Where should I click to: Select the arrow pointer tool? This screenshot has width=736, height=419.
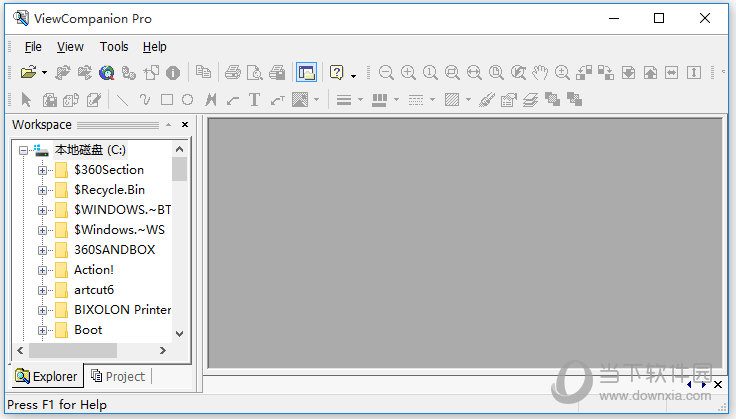[26, 99]
